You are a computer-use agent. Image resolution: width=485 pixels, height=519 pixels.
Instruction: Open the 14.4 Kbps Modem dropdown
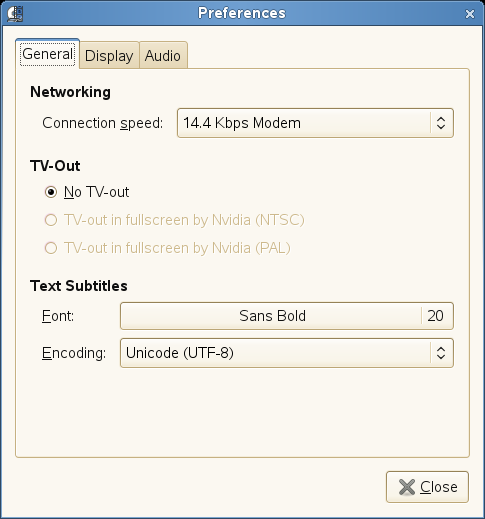point(315,123)
